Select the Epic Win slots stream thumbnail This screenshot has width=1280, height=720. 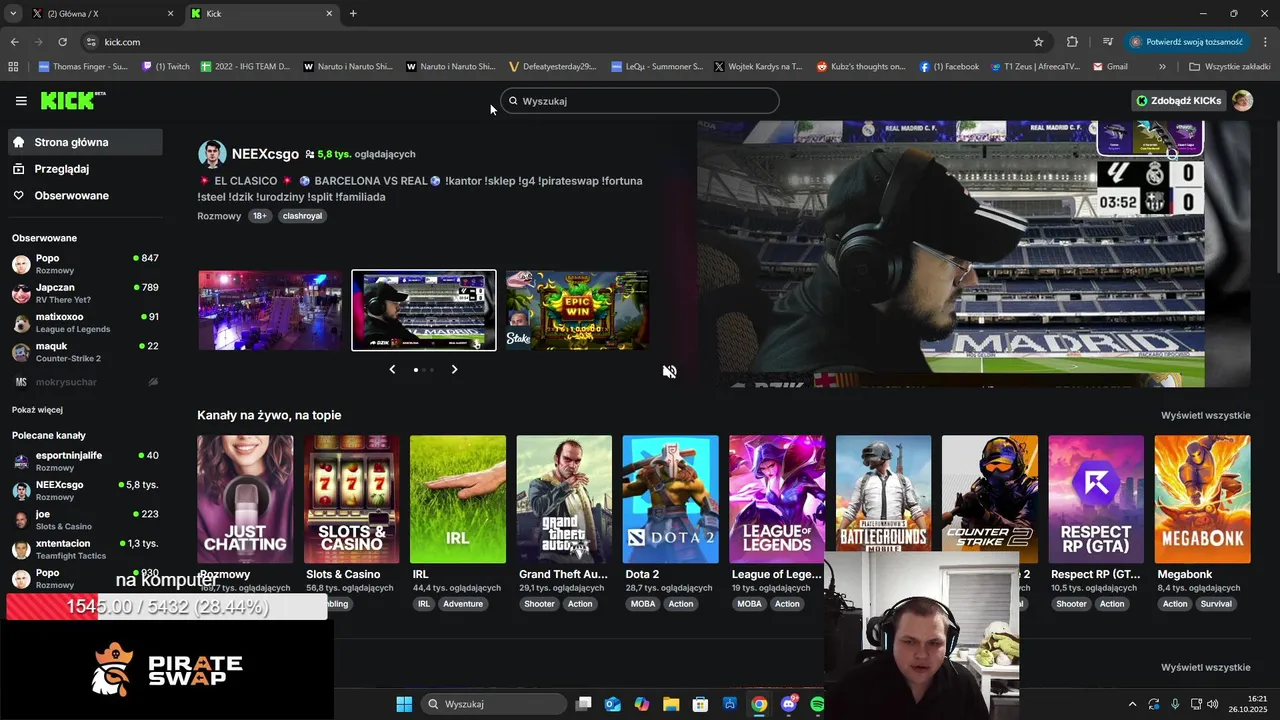(x=577, y=310)
